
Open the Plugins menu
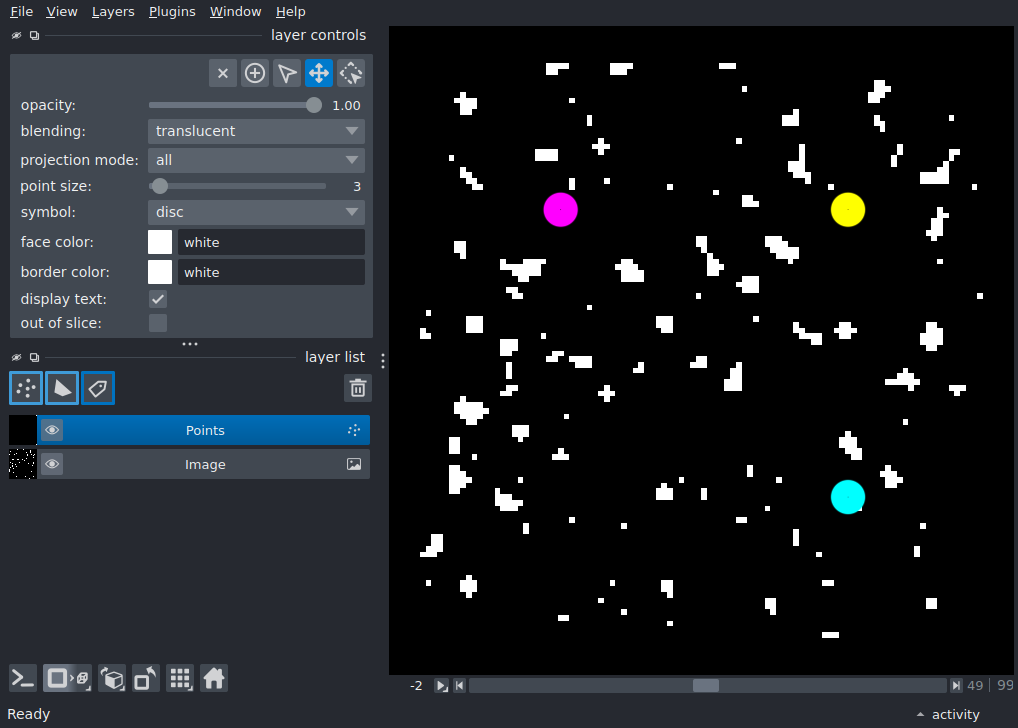(x=172, y=12)
